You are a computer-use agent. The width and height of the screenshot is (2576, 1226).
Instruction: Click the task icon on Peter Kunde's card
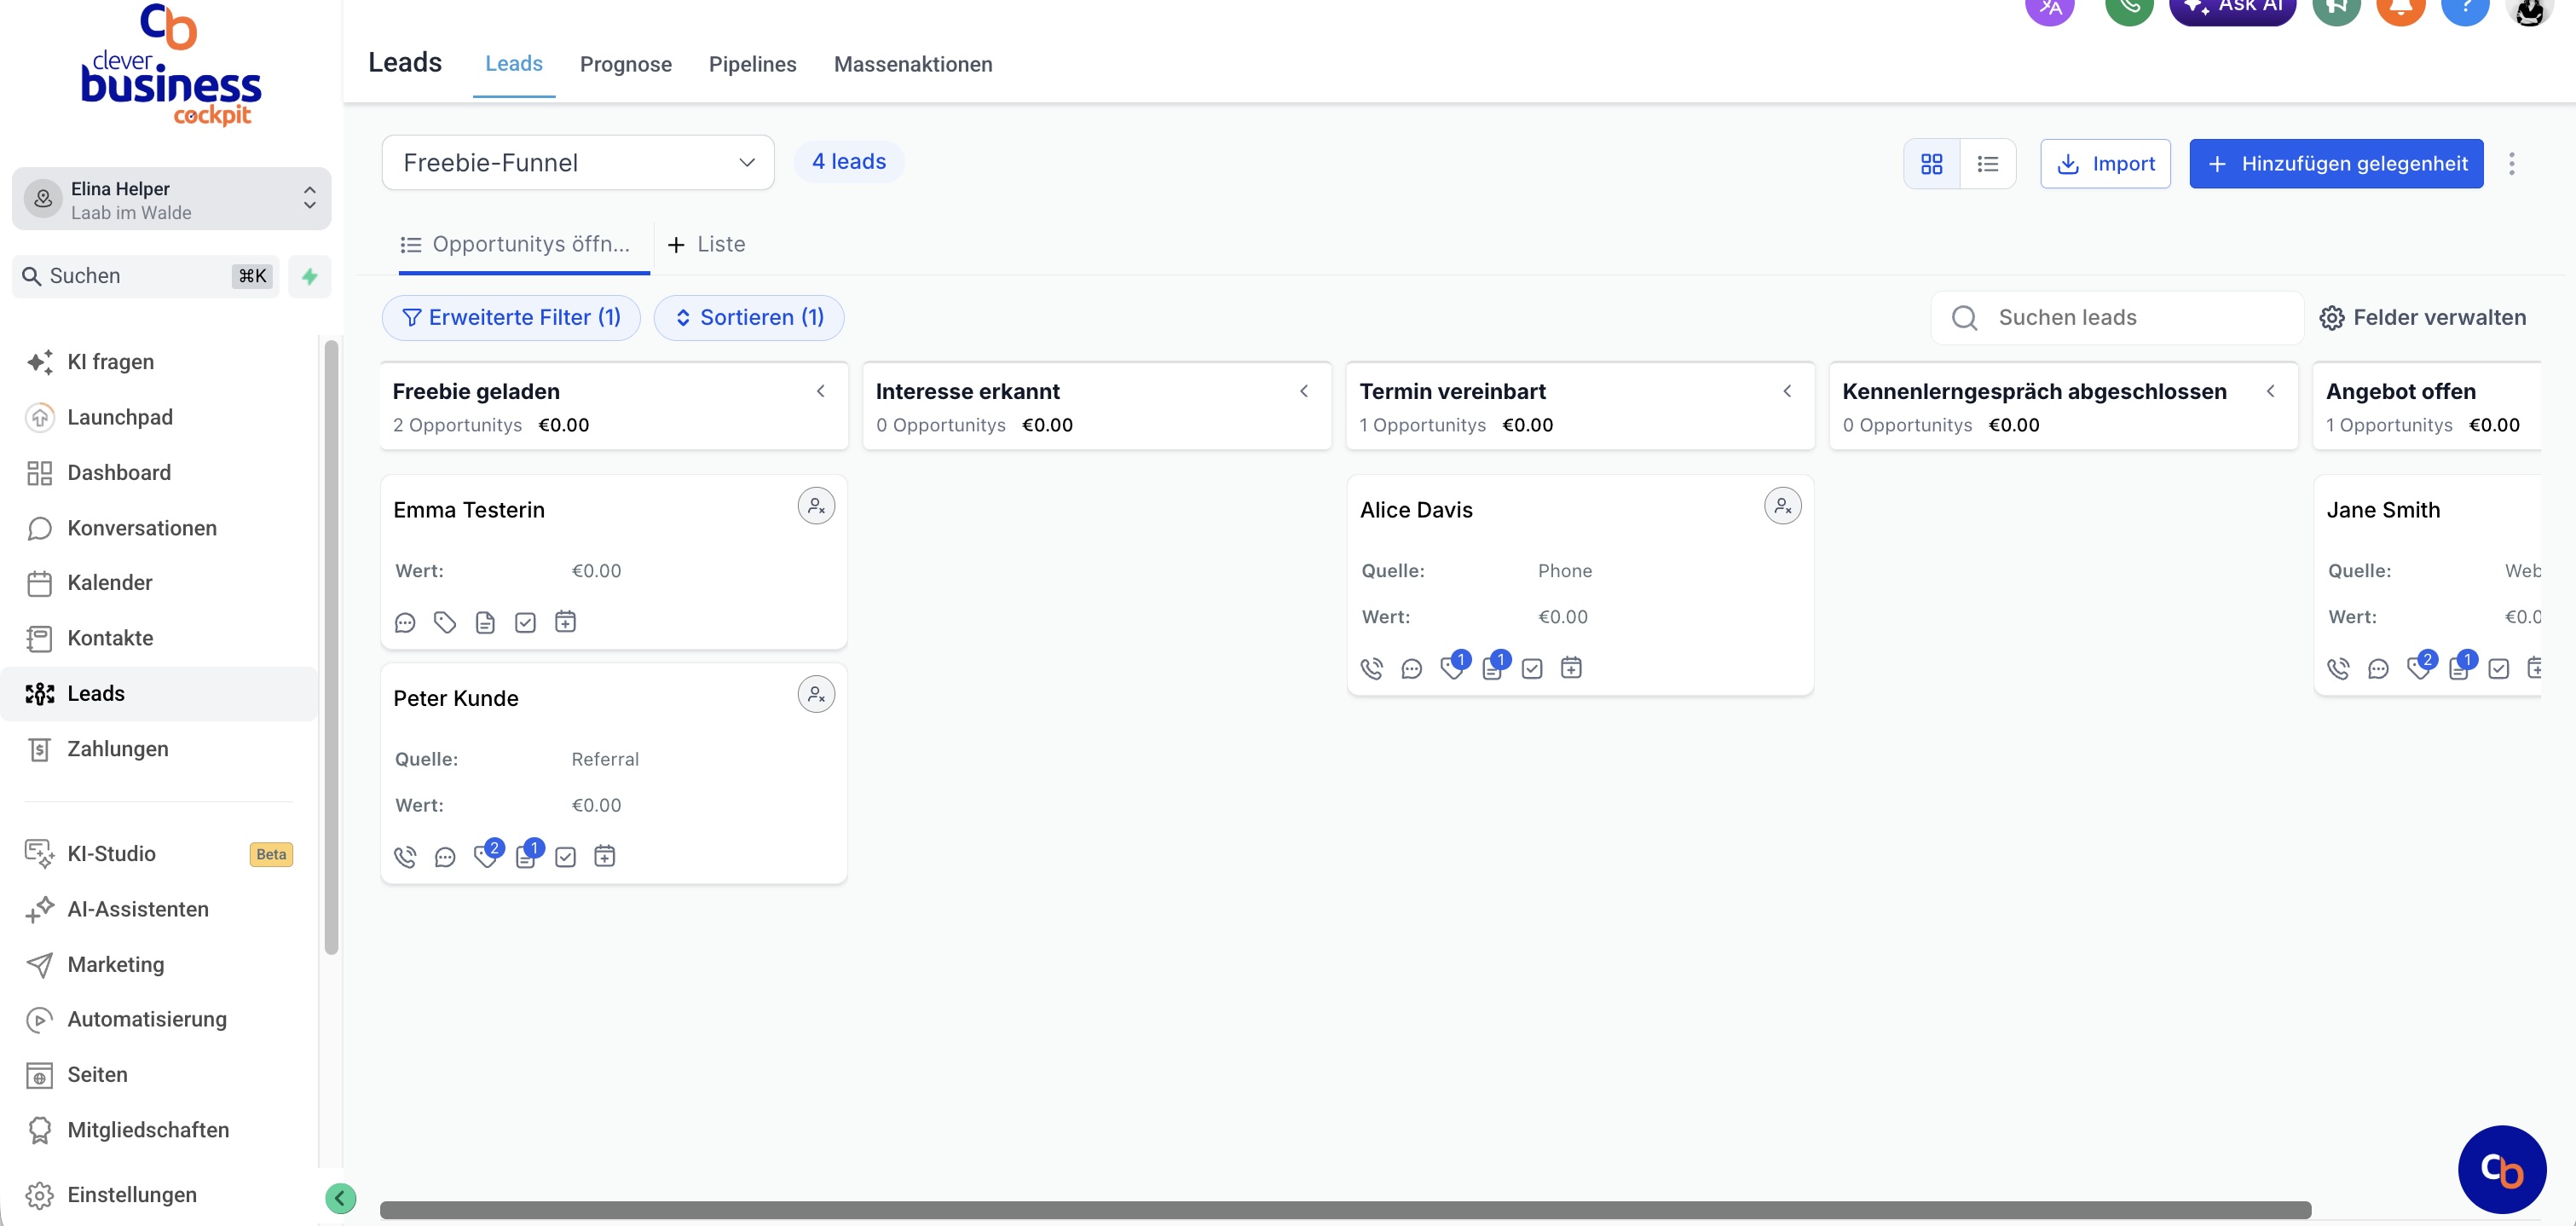point(565,857)
